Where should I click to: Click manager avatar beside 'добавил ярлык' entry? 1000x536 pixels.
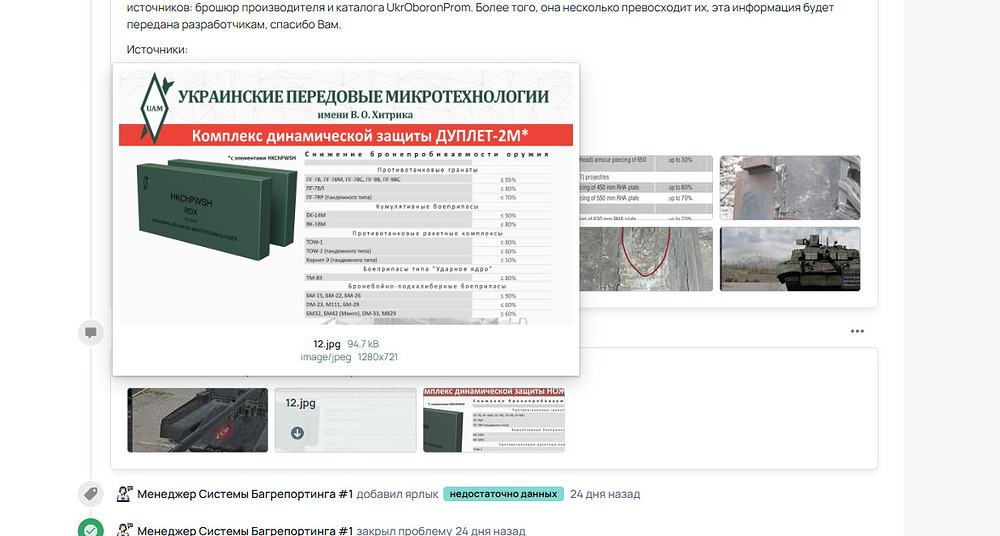coord(125,494)
